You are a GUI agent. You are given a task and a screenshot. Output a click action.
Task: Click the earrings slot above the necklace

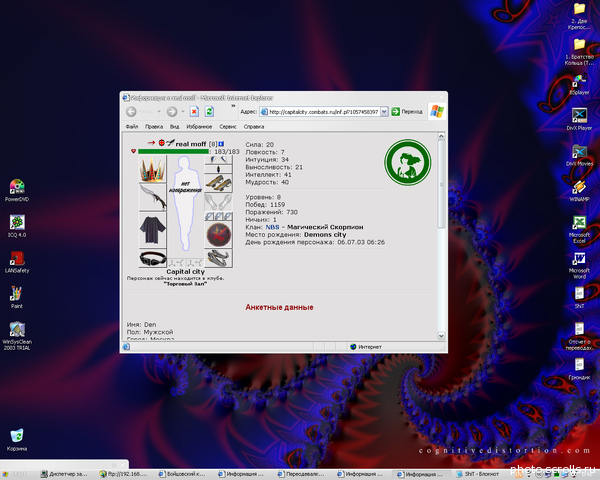[x=218, y=160]
